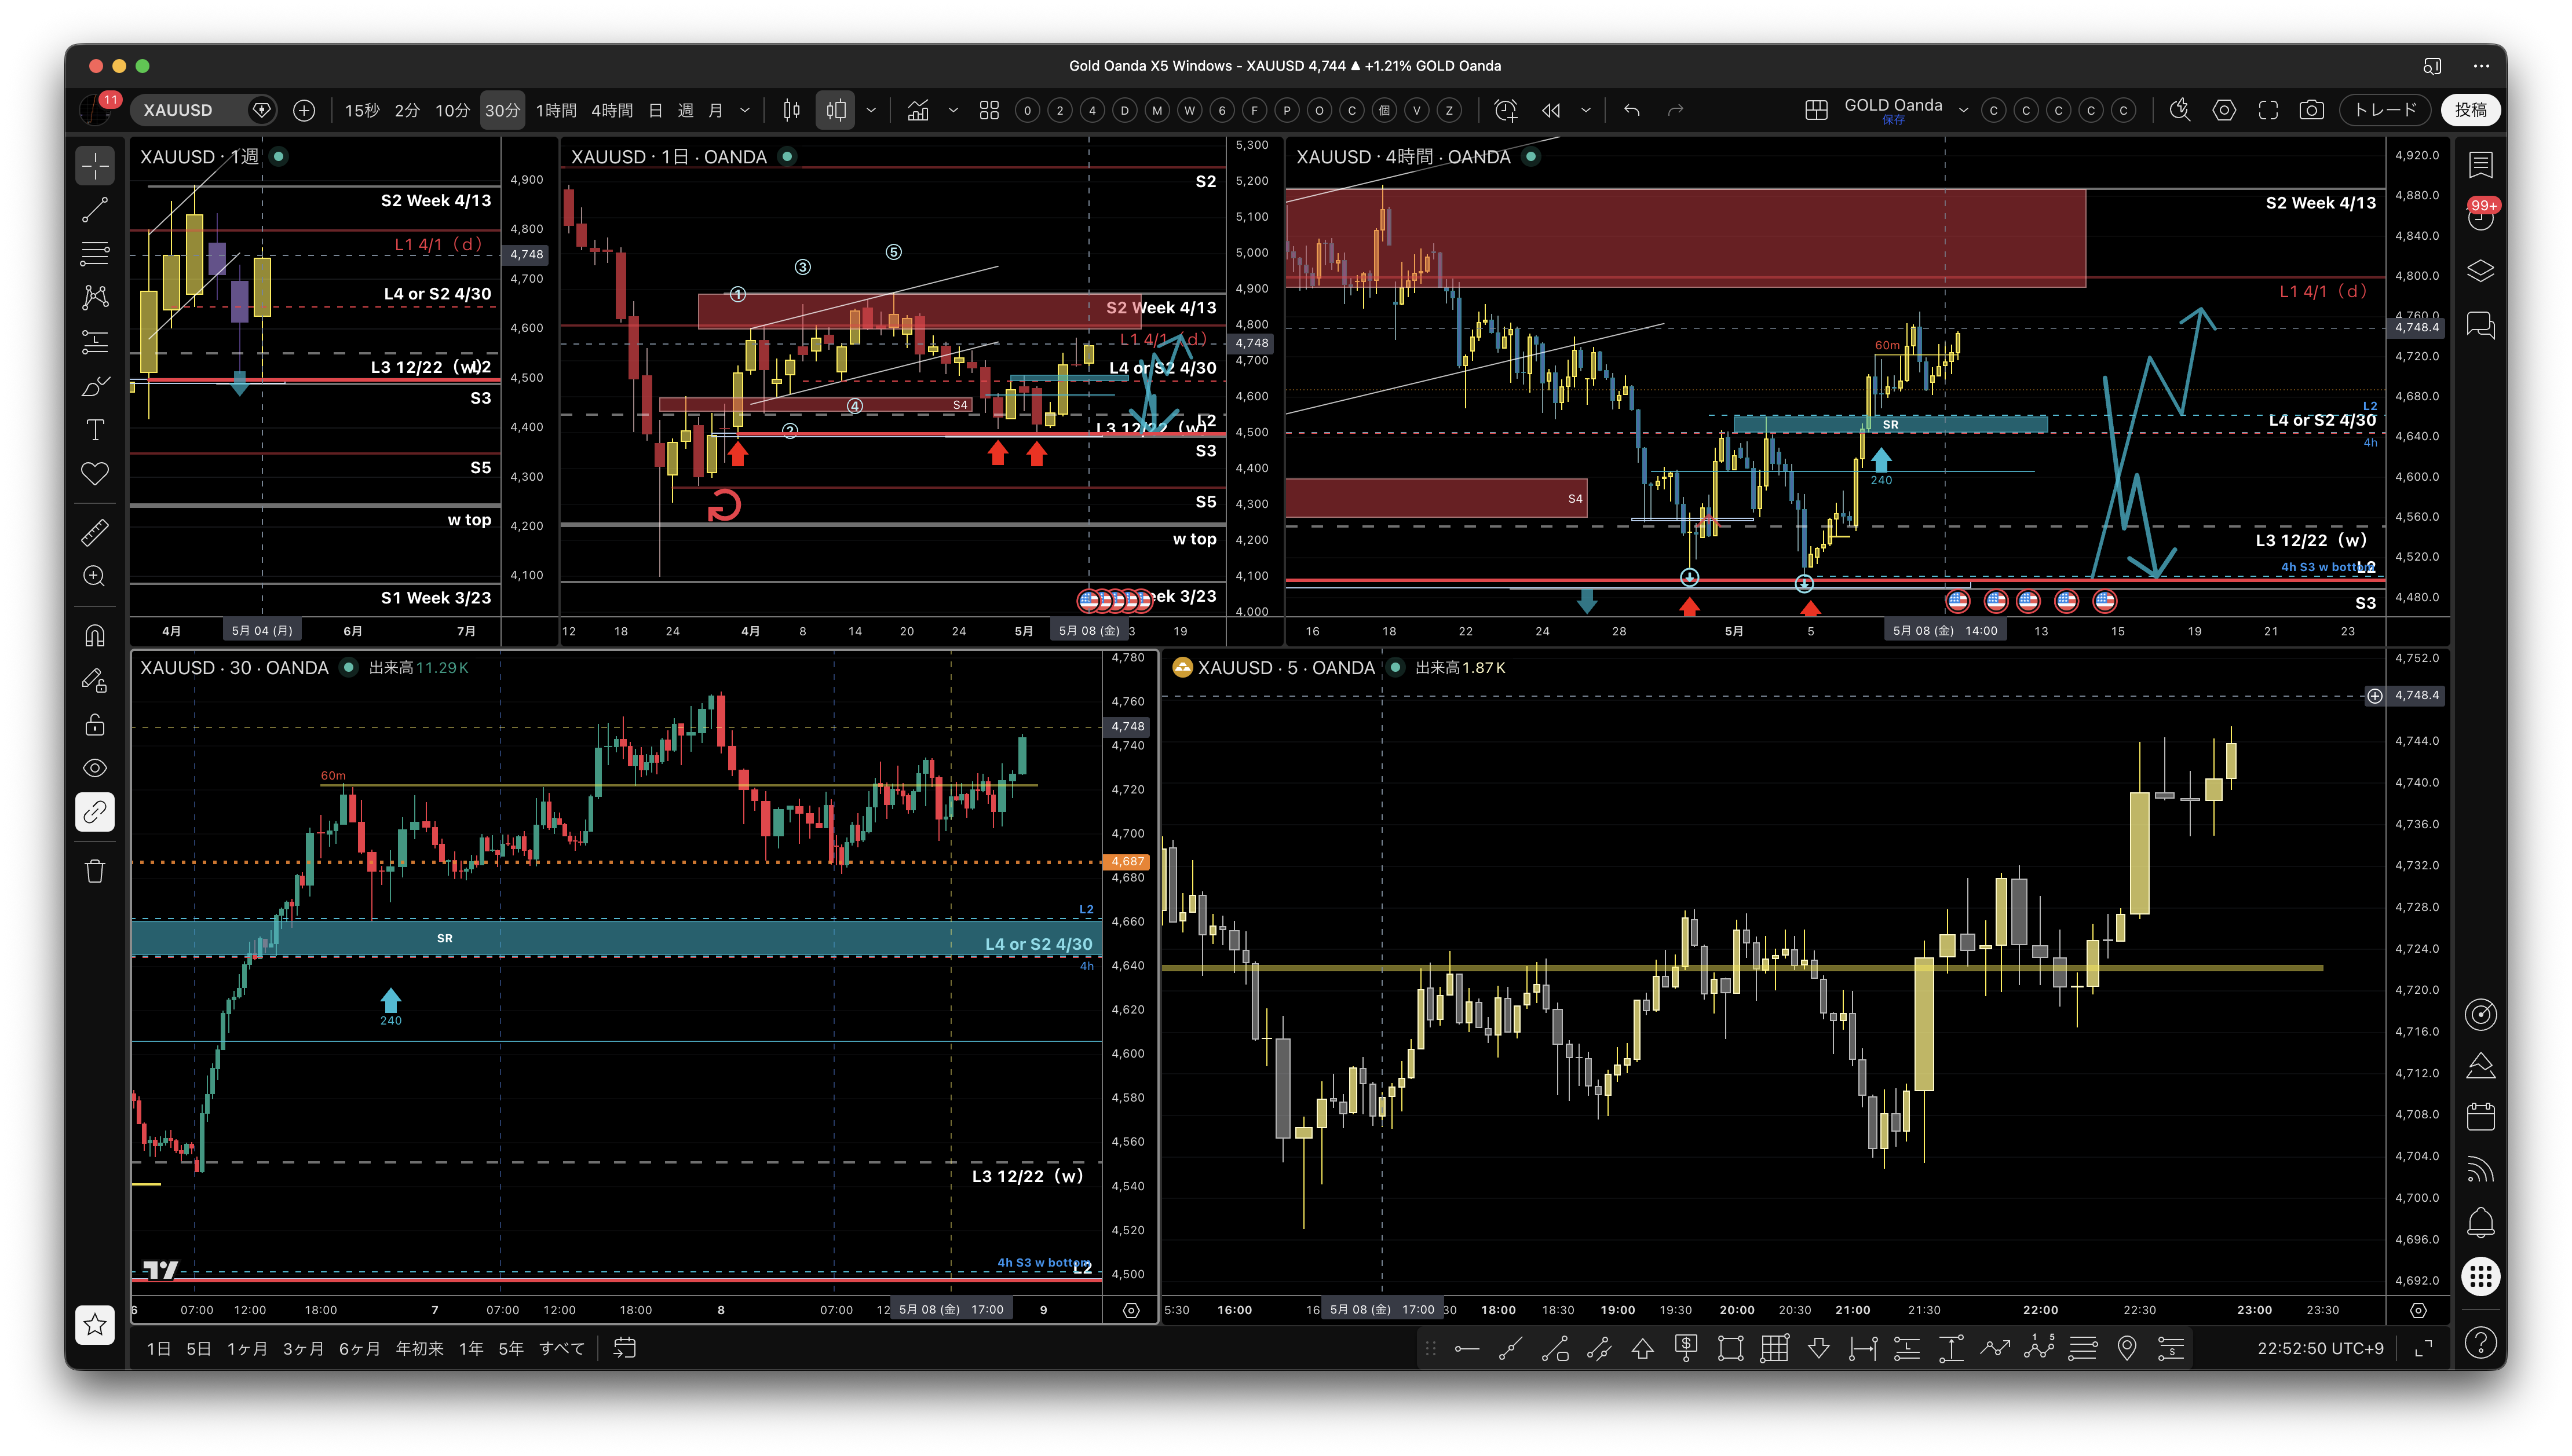Toggle hide all drawings eye icon
The width and height of the screenshot is (2572, 1456).
(95, 768)
